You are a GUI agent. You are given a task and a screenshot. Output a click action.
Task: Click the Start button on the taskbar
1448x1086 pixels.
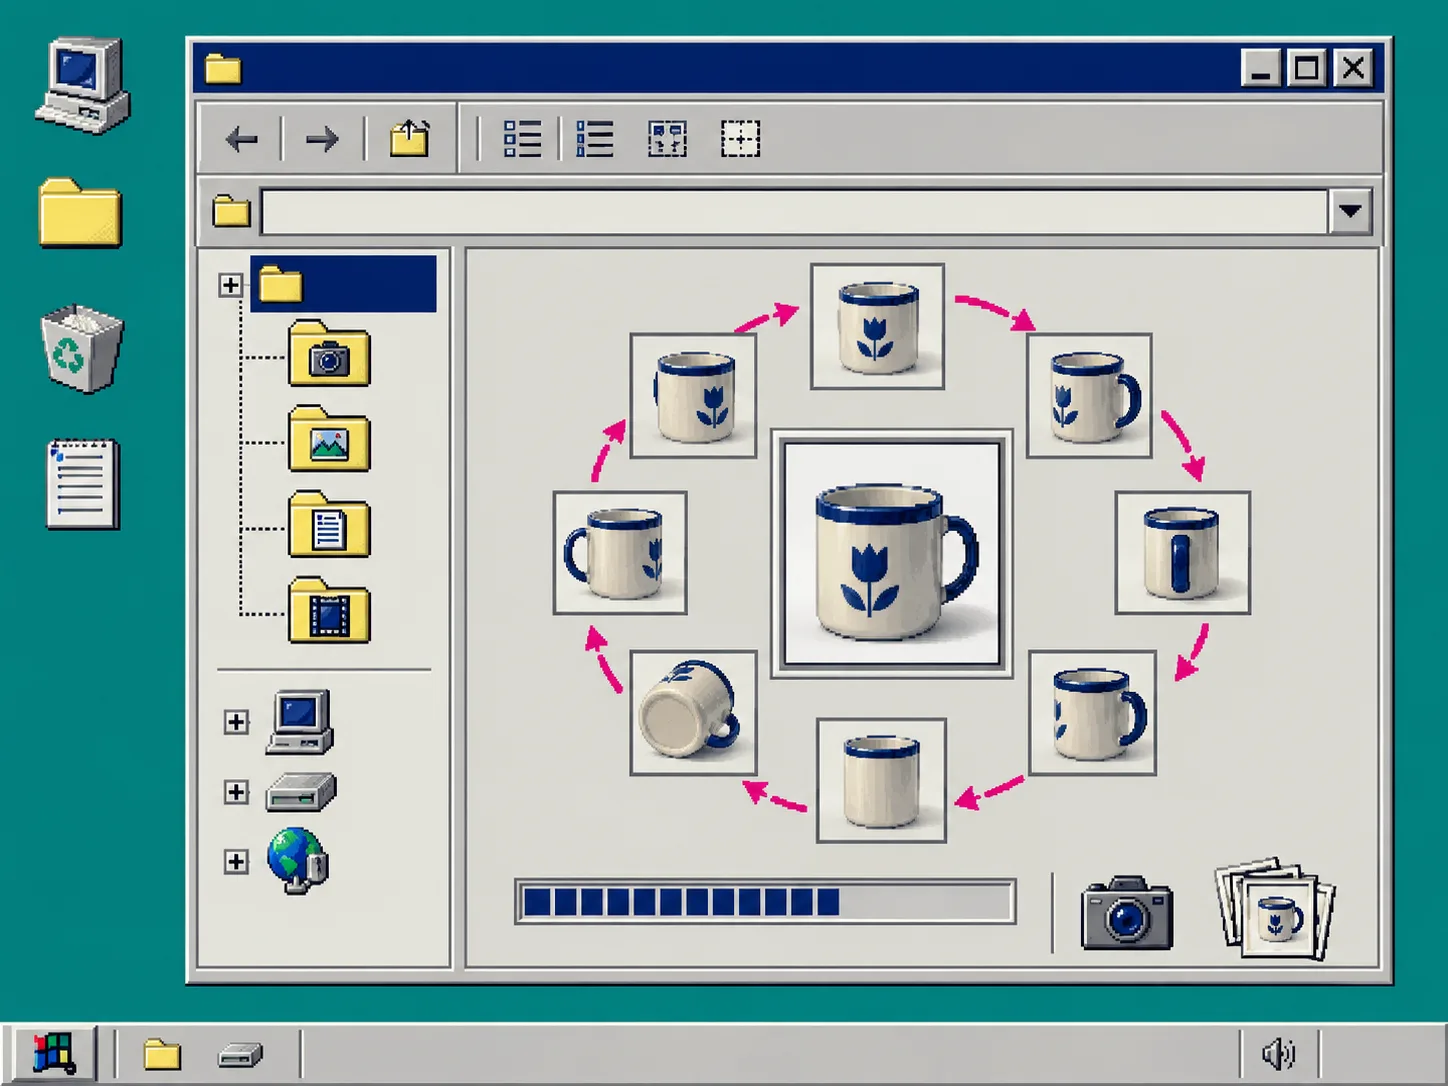tap(54, 1054)
